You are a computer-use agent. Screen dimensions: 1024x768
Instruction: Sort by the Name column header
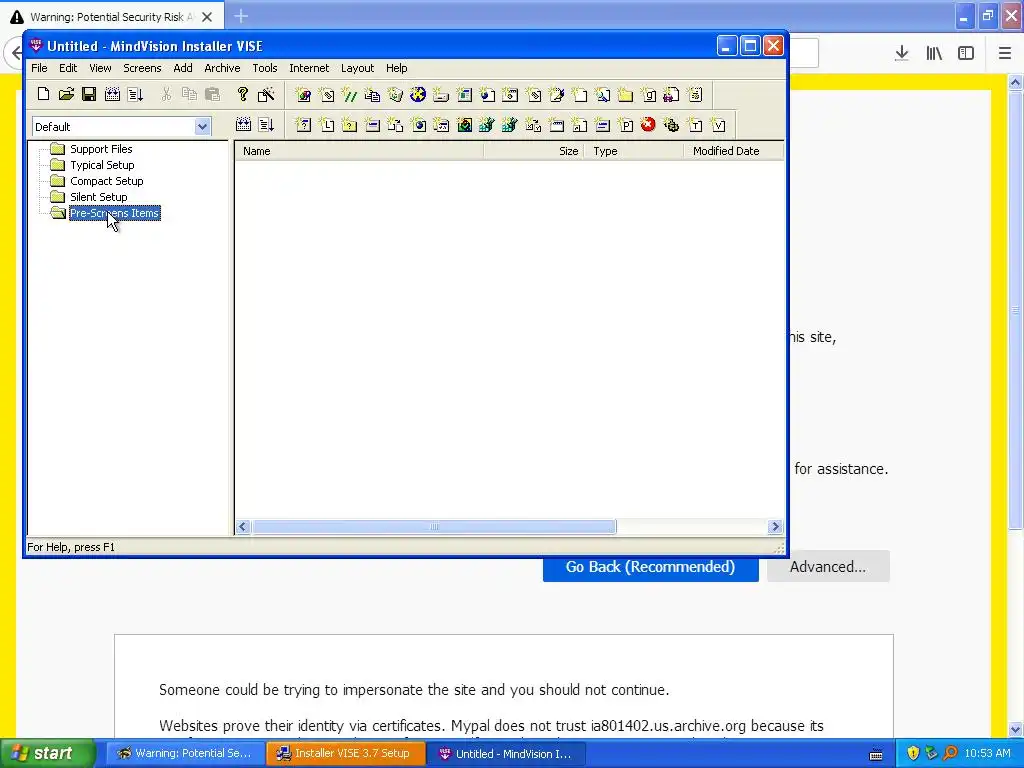pyautogui.click(x=359, y=151)
